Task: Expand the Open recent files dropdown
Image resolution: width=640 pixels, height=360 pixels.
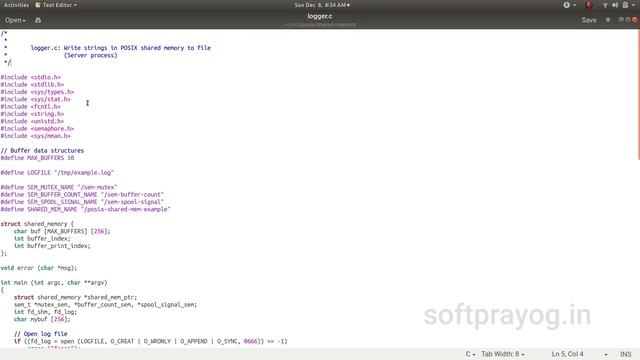Action: point(16,20)
